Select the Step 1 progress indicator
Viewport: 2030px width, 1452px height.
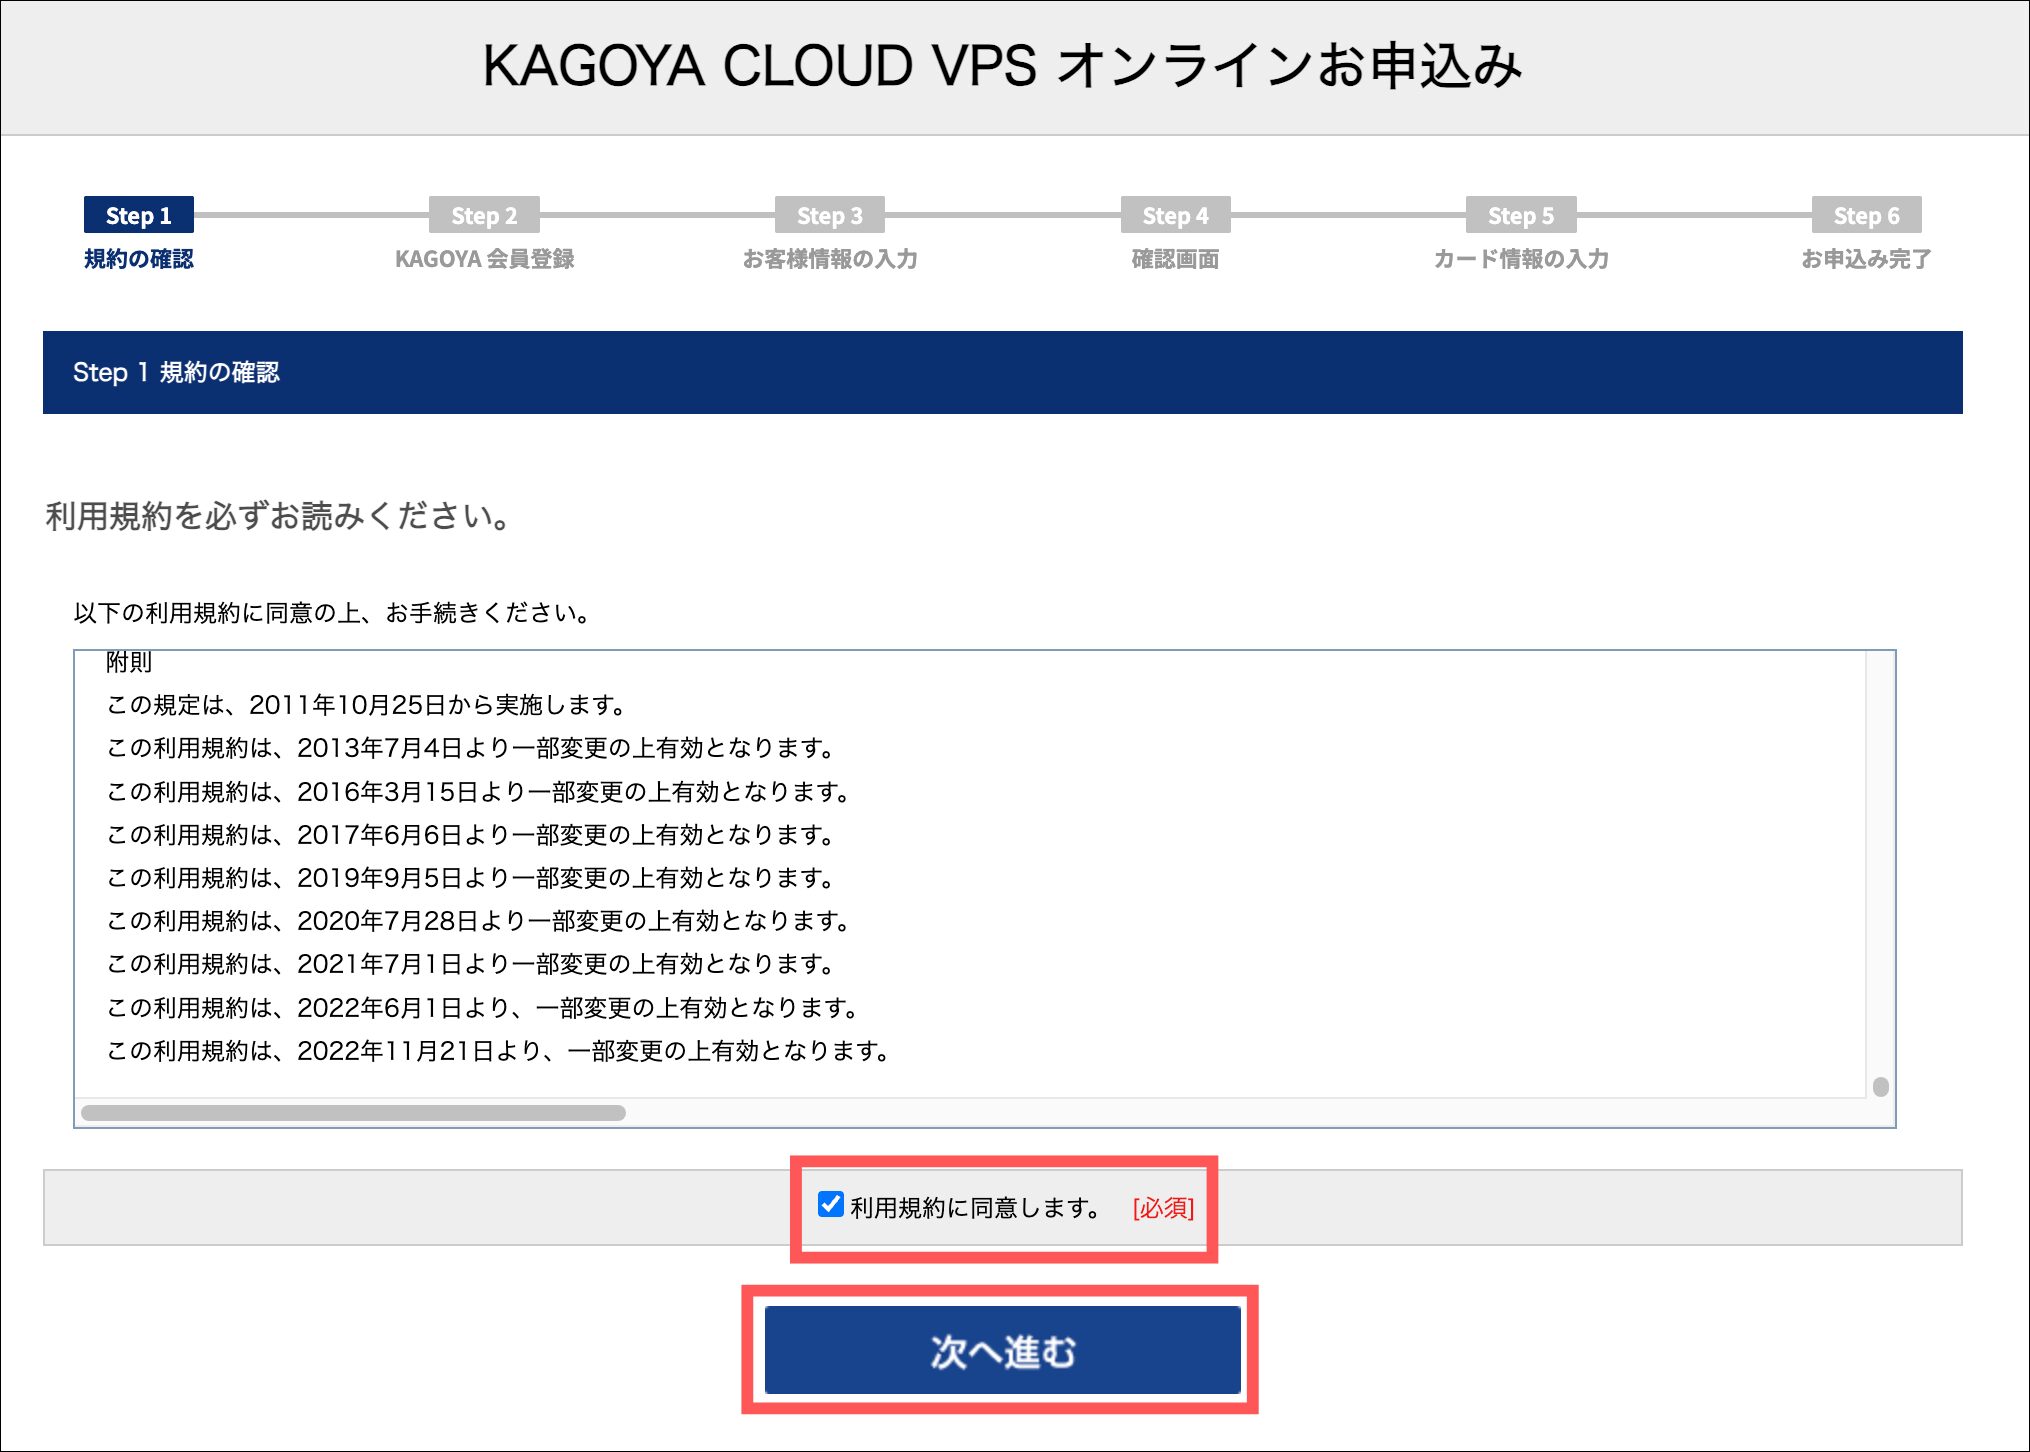pyautogui.click(x=138, y=215)
